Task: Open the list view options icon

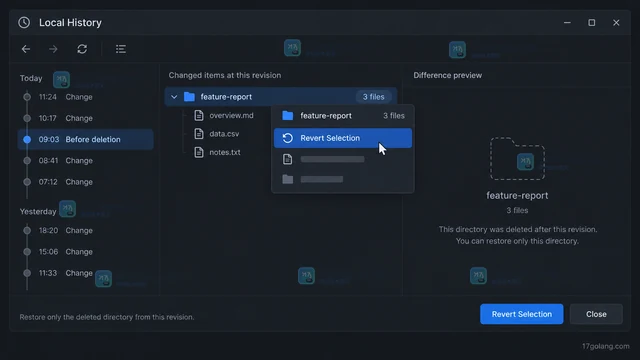Action: [x=120, y=49]
